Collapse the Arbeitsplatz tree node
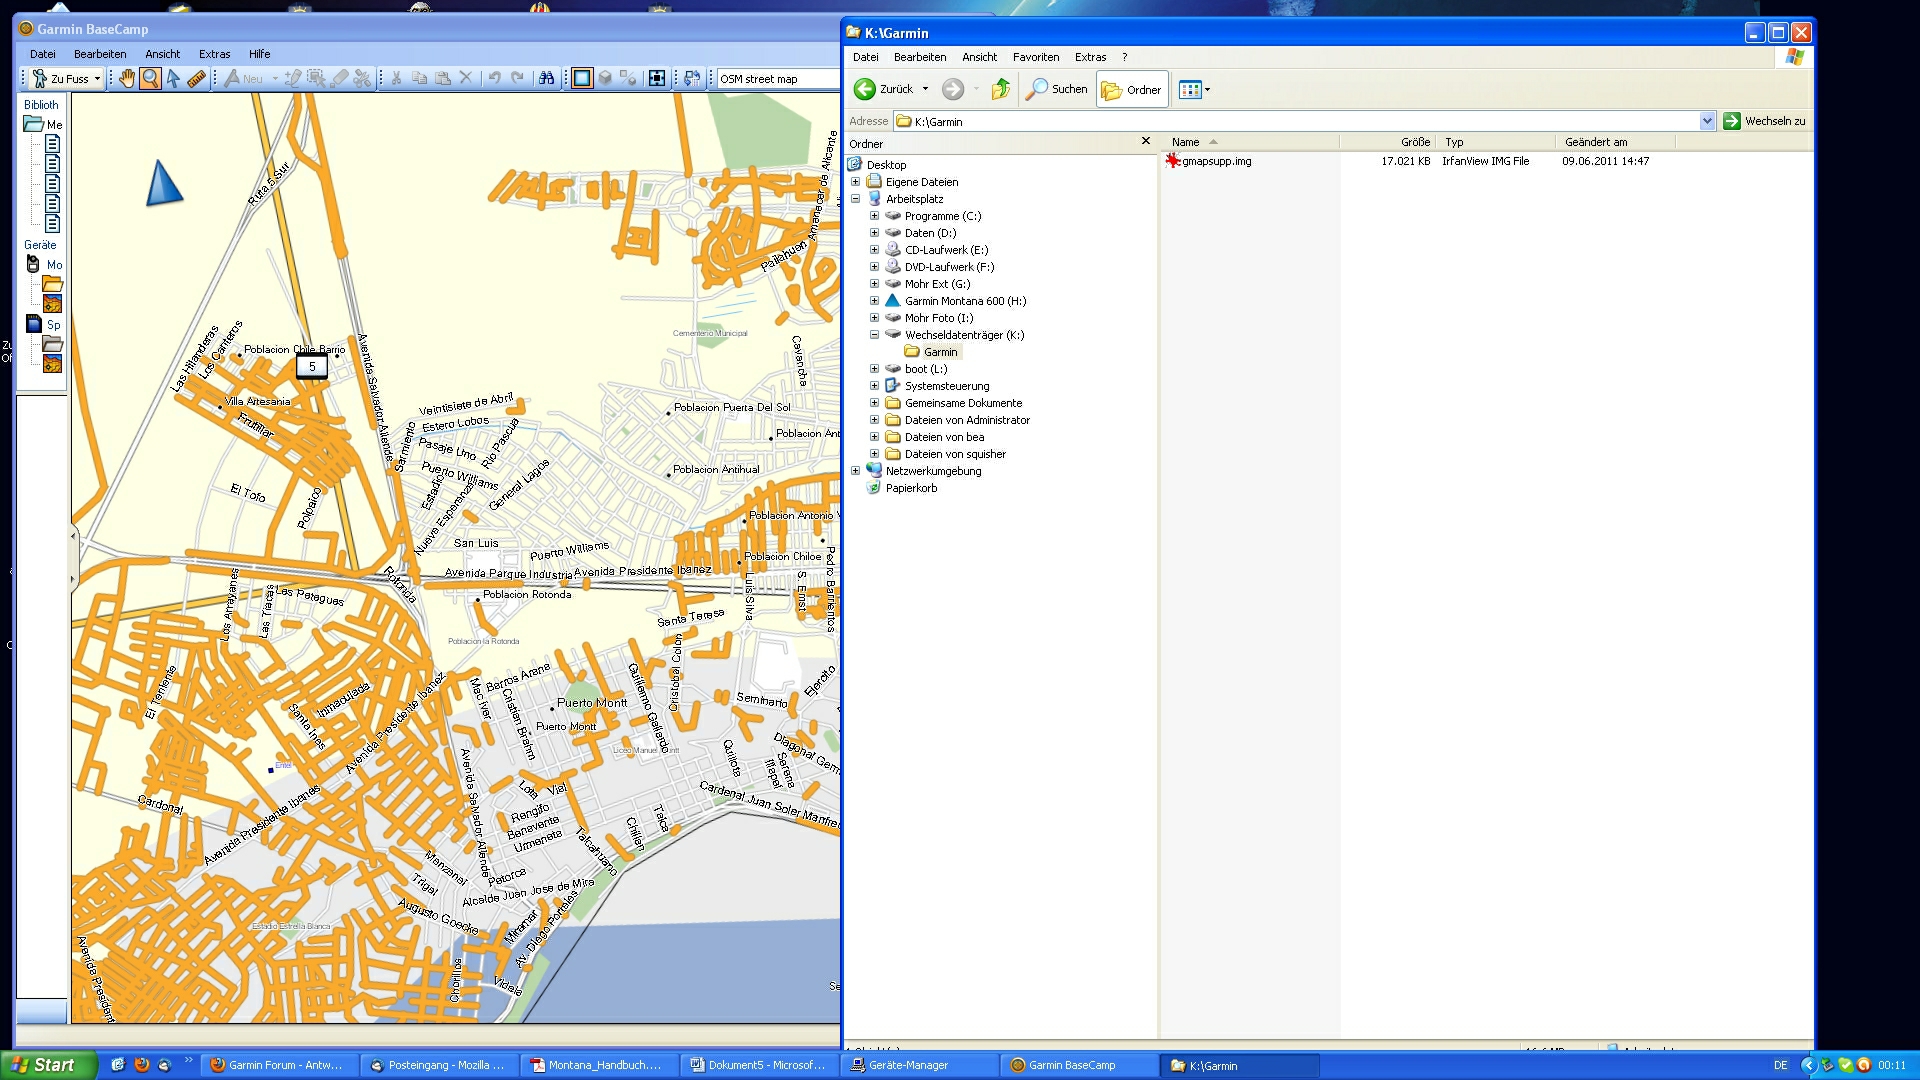 click(x=855, y=199)
